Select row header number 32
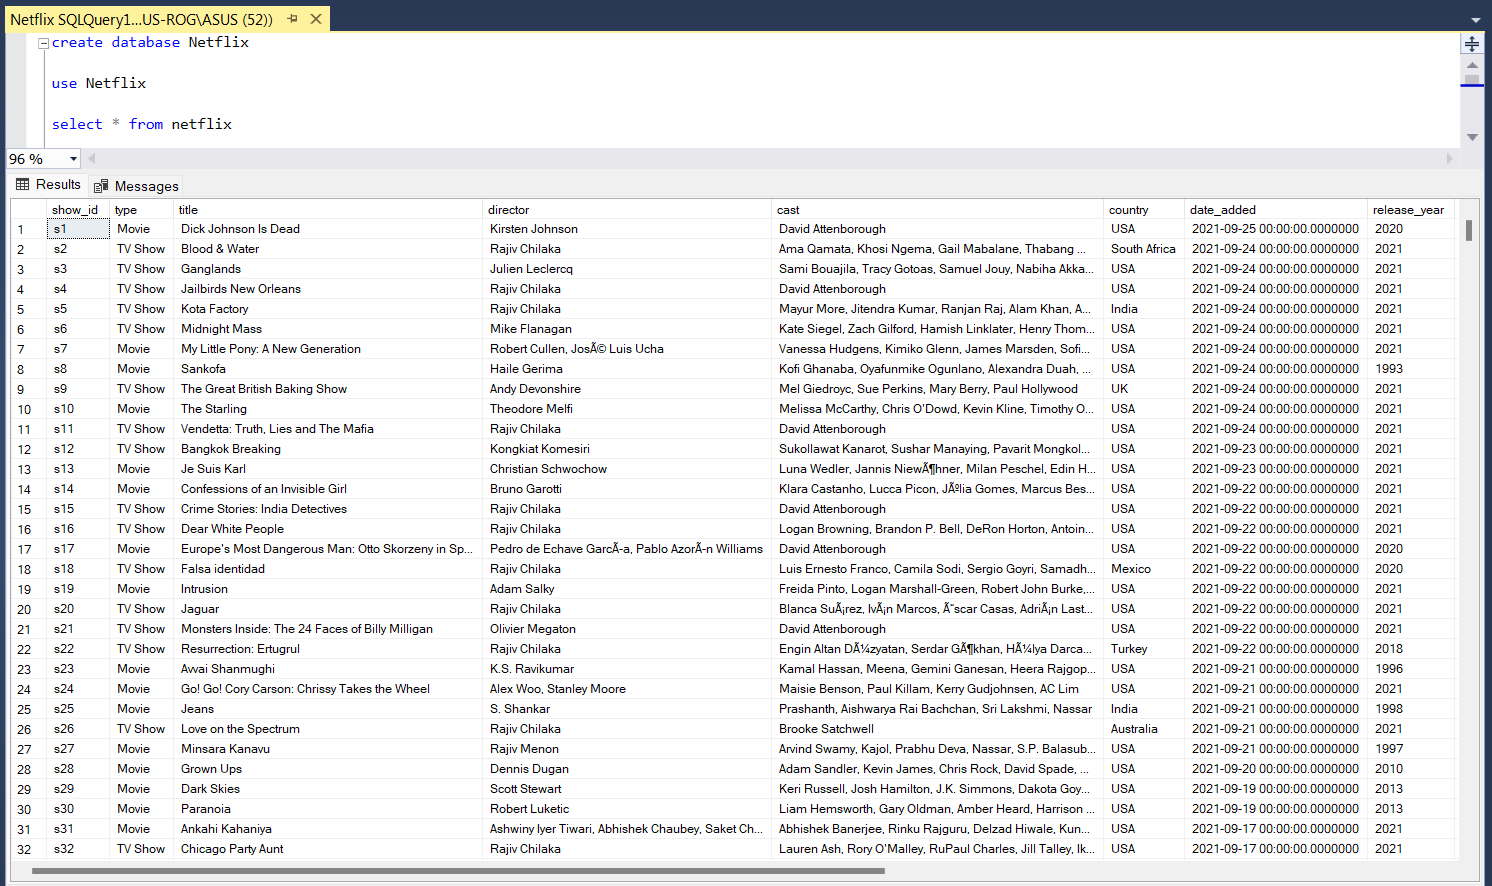The image size is (1492, 886). click(x=28, y=849)
